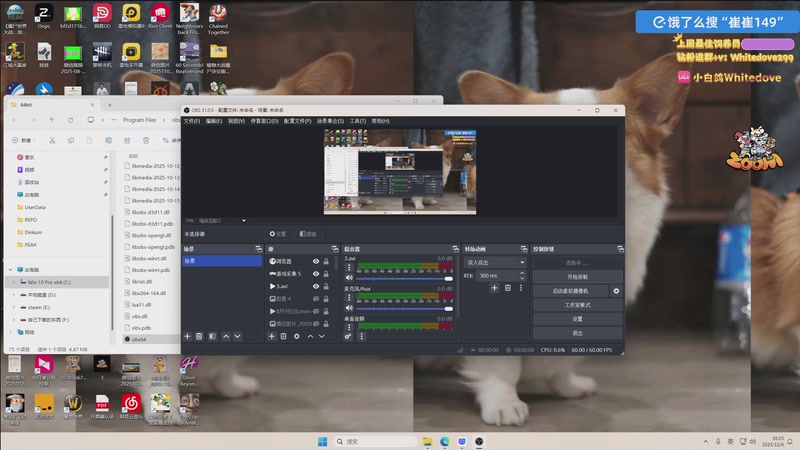Refresh the File Explorer folder view

pos(70,120)
